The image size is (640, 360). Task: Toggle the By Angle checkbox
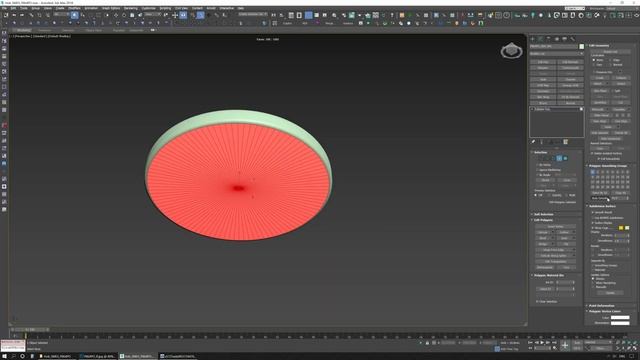(x=544, y=175)
